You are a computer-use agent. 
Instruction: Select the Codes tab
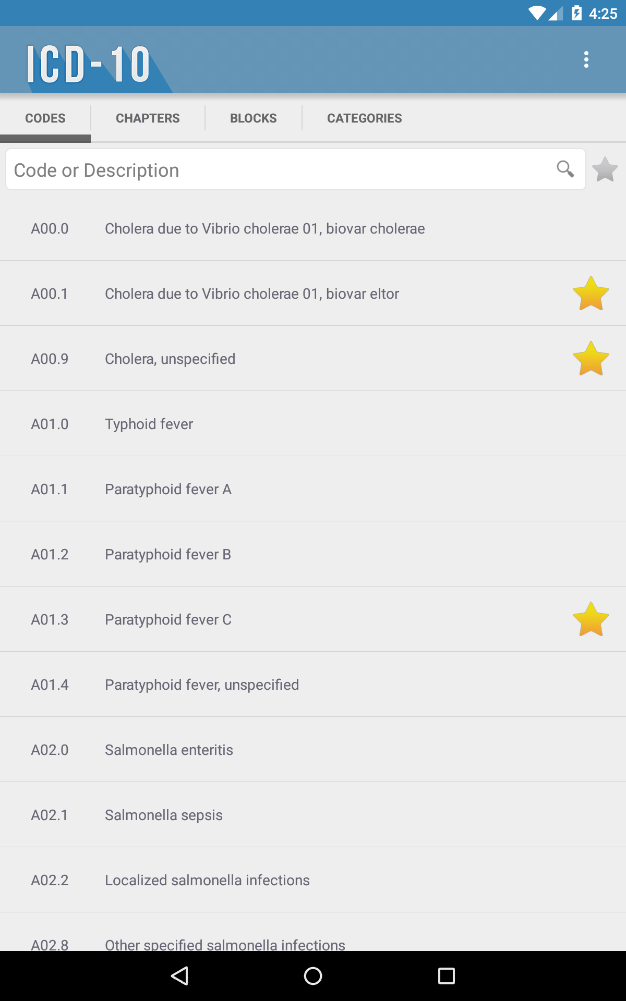[x=45, y=118]
